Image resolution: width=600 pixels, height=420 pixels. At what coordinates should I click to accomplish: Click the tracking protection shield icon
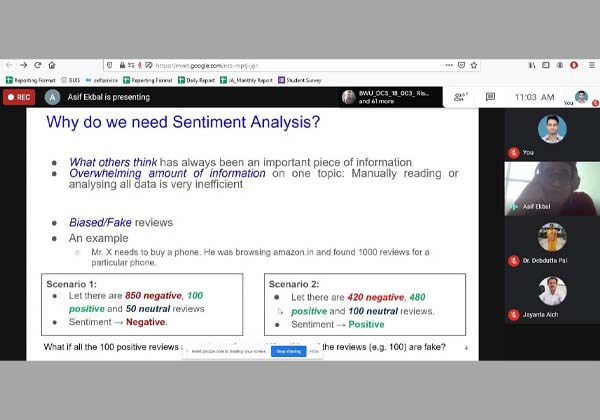point(110,65)
